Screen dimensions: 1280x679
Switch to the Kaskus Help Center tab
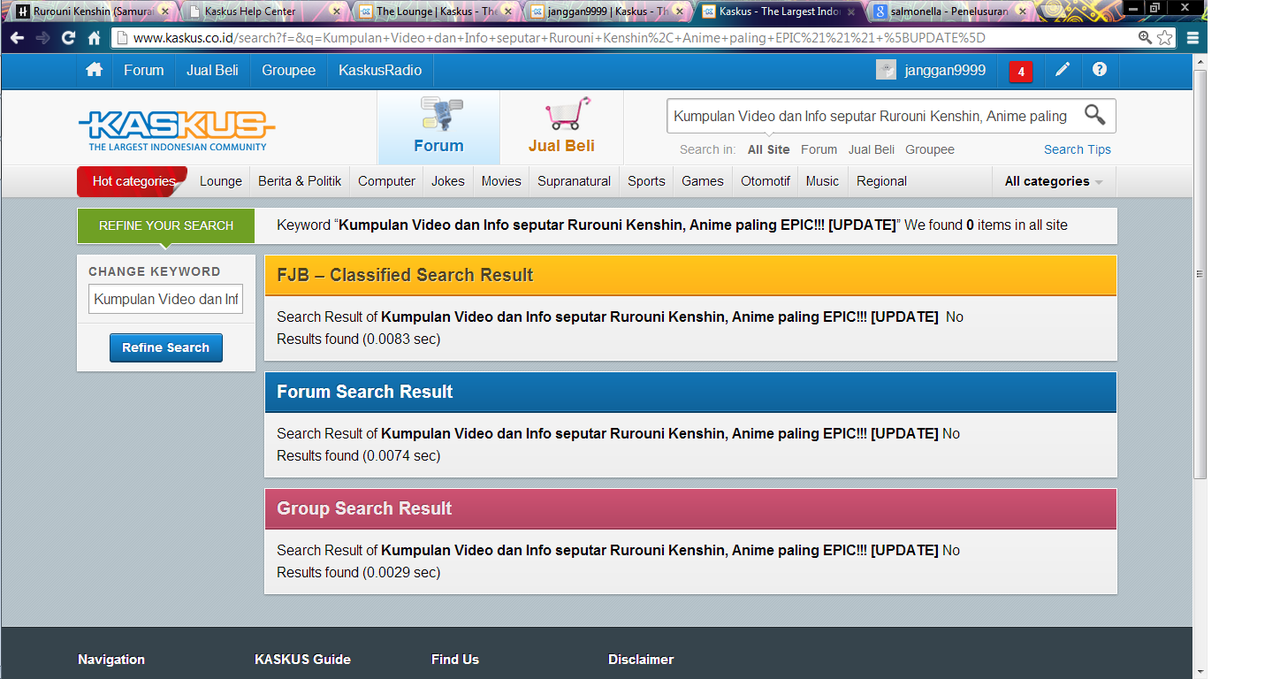264,11
